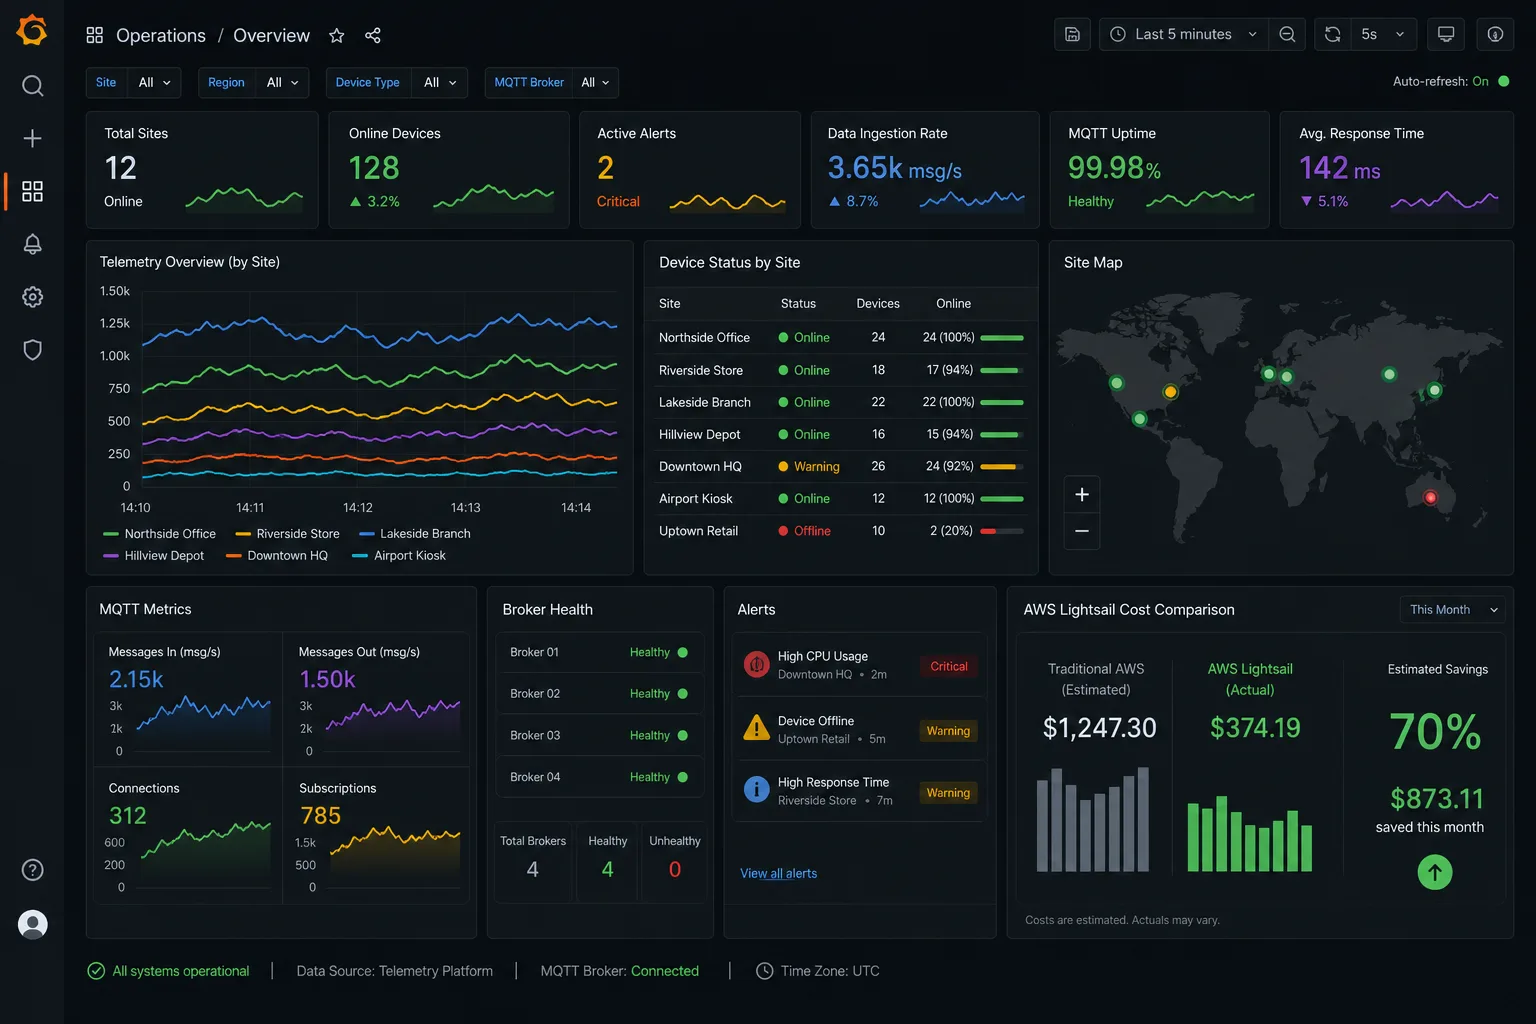Click MQTT Broker Connected status text
Screen dimensions: 1536x1024
click(x=664, y=971)
